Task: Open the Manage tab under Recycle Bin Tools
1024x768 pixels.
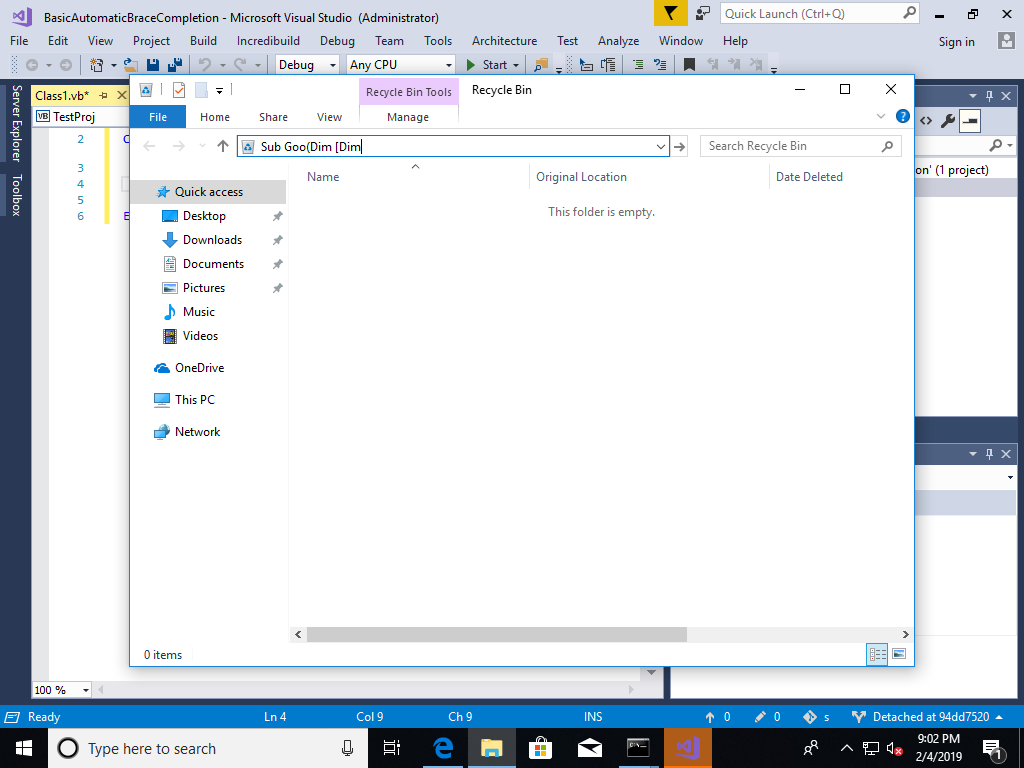Action: (x=408, y=117)
